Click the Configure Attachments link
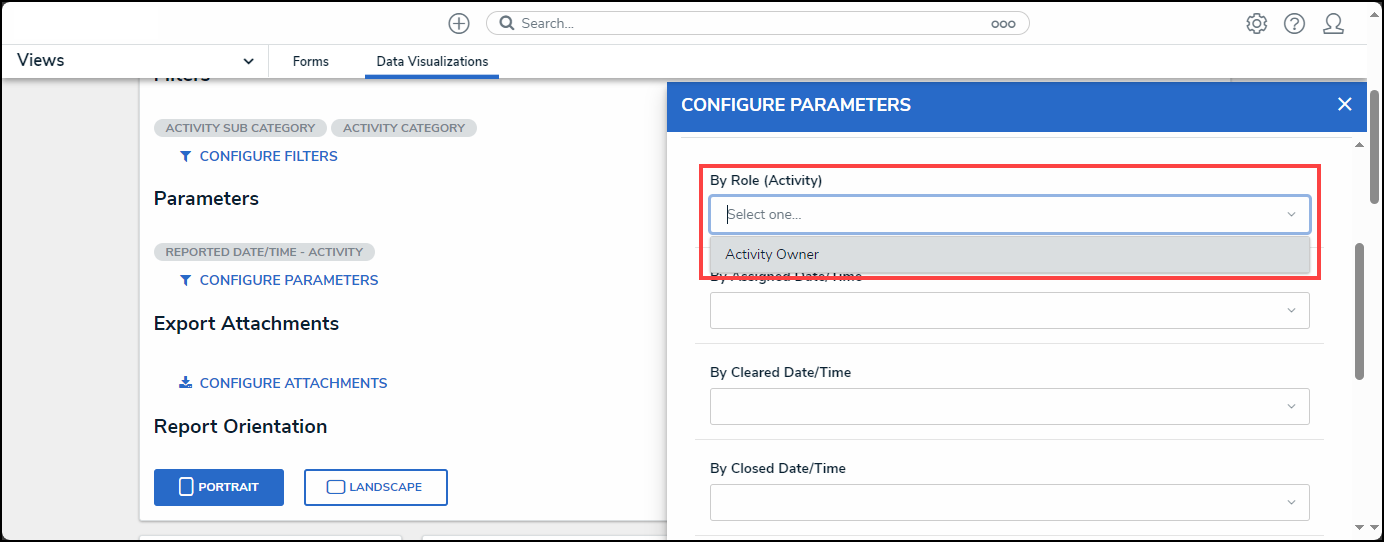1384x542 pixels. point(293,383)
